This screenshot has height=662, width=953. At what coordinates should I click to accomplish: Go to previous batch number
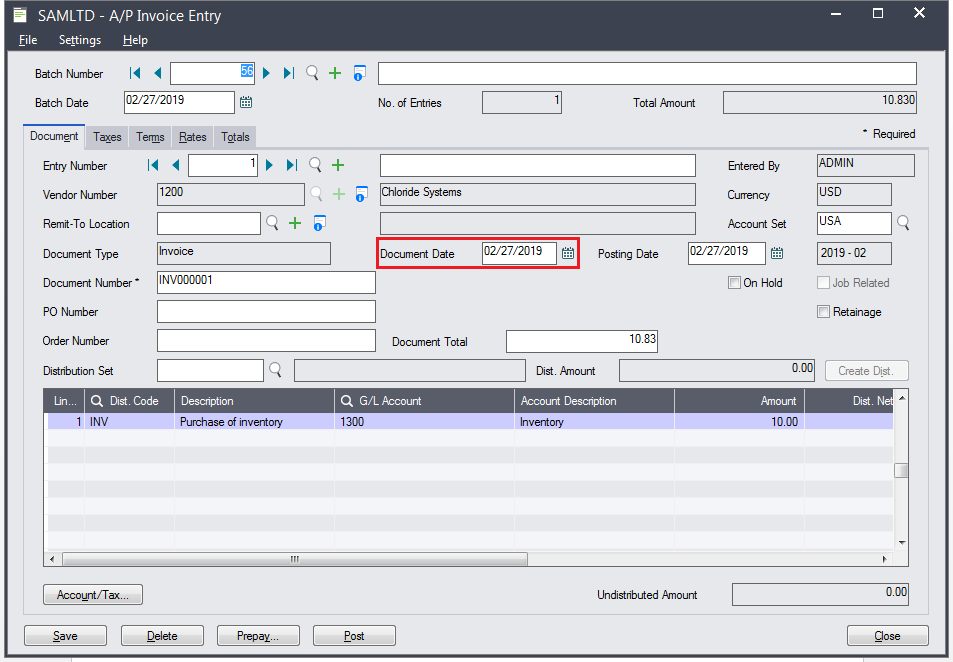(158, 74)
